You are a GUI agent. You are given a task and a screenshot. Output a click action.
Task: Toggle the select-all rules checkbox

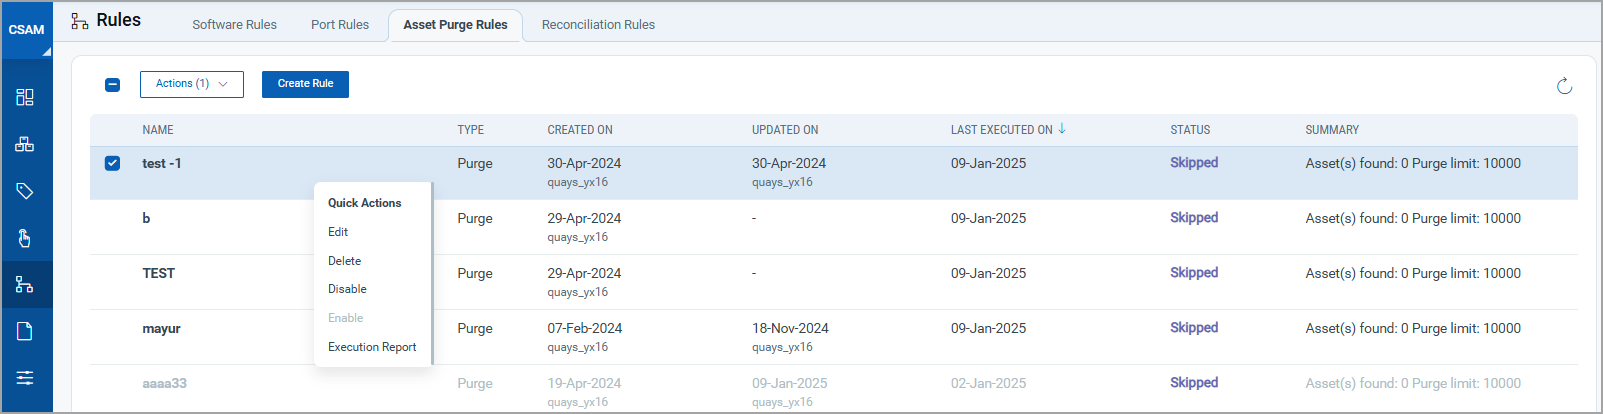(x=112, y=85)
